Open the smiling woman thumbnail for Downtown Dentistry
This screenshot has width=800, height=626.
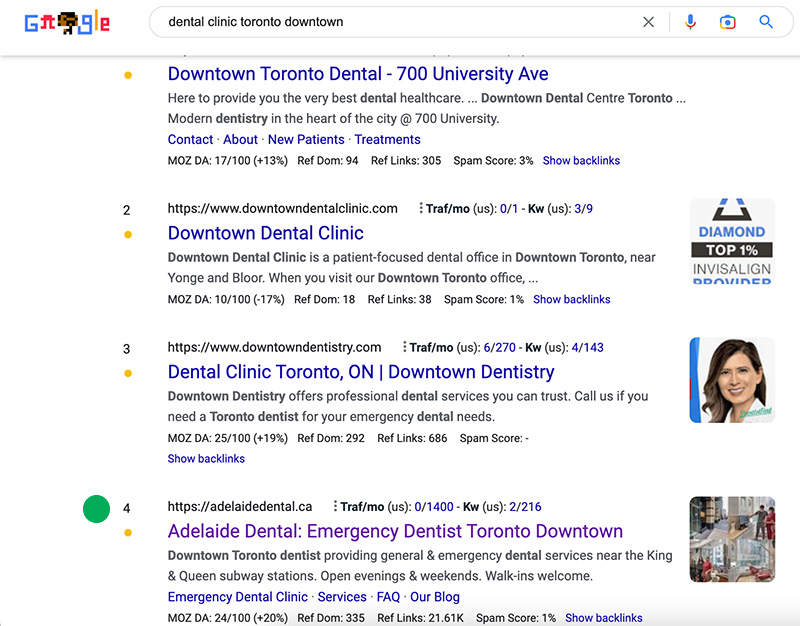[x=732, y=380]
